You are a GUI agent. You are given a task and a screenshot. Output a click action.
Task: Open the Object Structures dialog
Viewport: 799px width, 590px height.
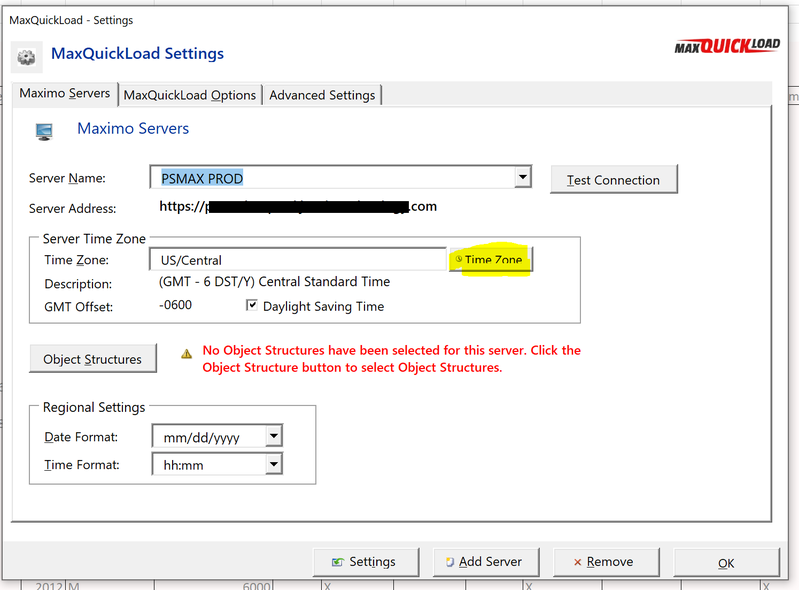click(x=93, y=359)
